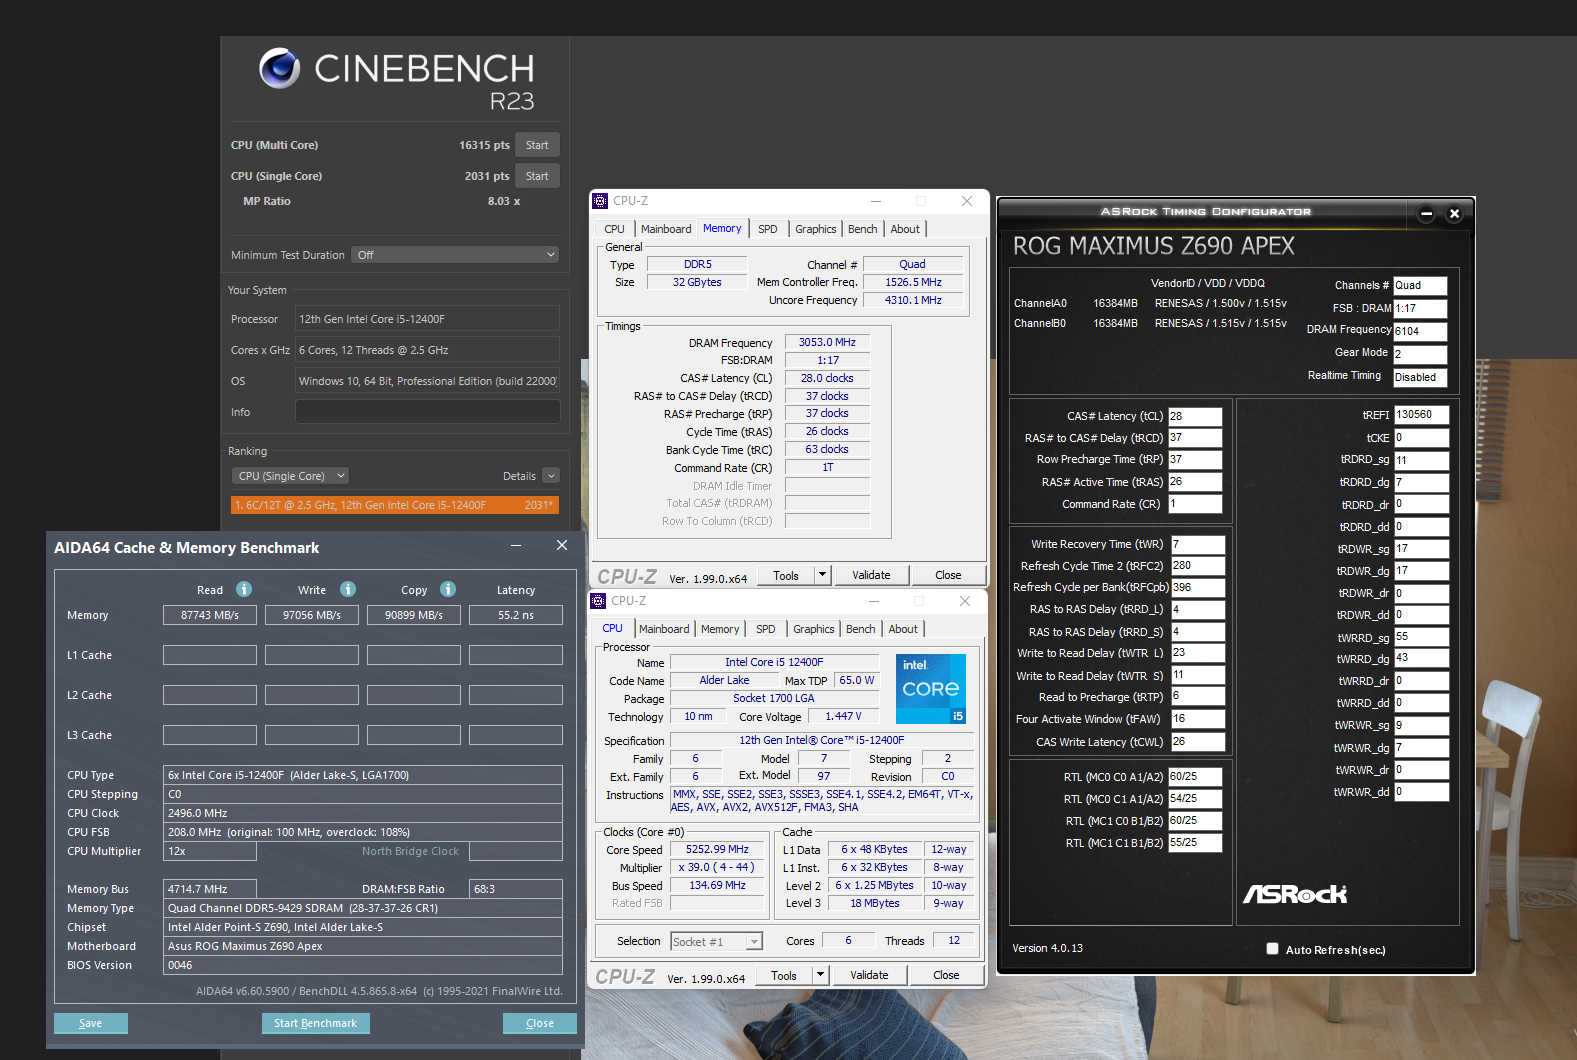Image resolution: width=1577 pixels, height=1060 pixels.
Task: Open the Minimum Test Duration dropdown
Action: click(x=455, y=255)
